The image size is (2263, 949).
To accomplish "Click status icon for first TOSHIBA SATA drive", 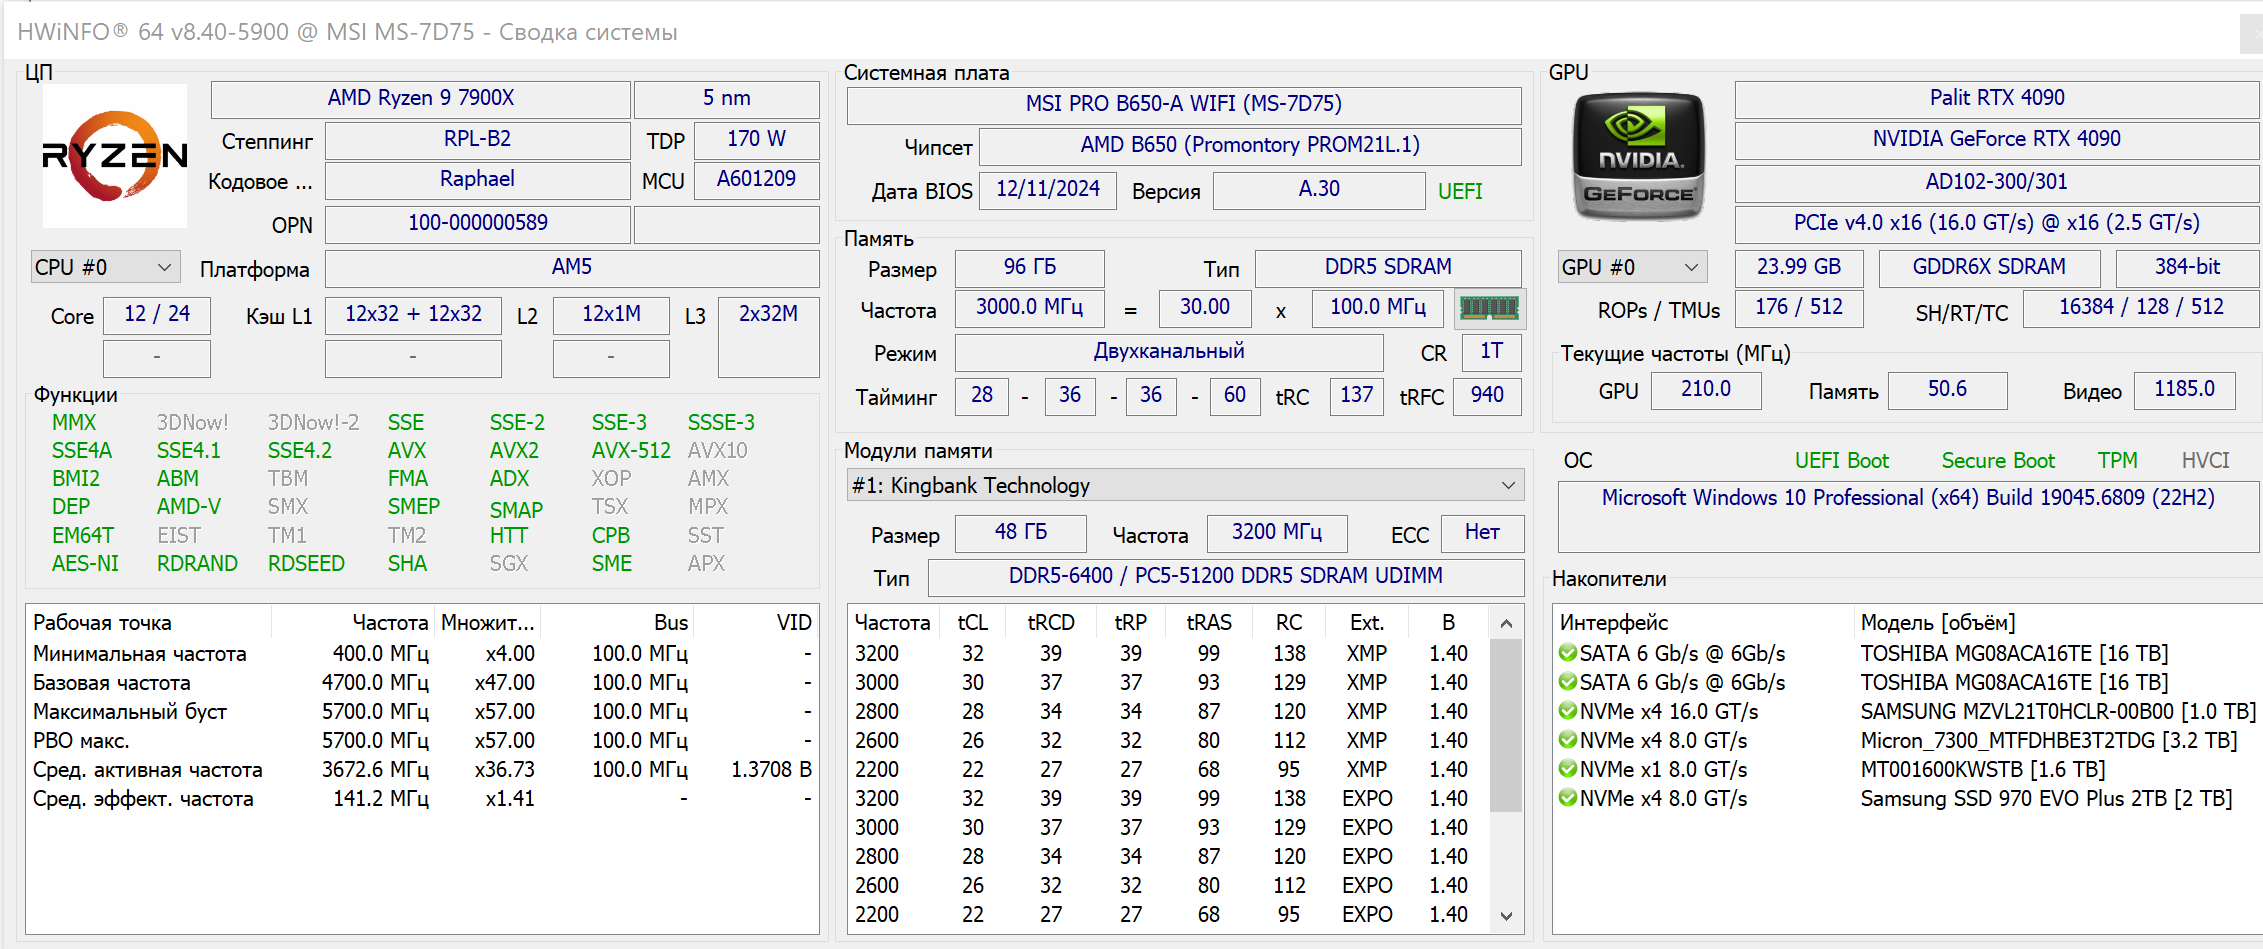I will pyautogui.click(x=1567, y=654).
